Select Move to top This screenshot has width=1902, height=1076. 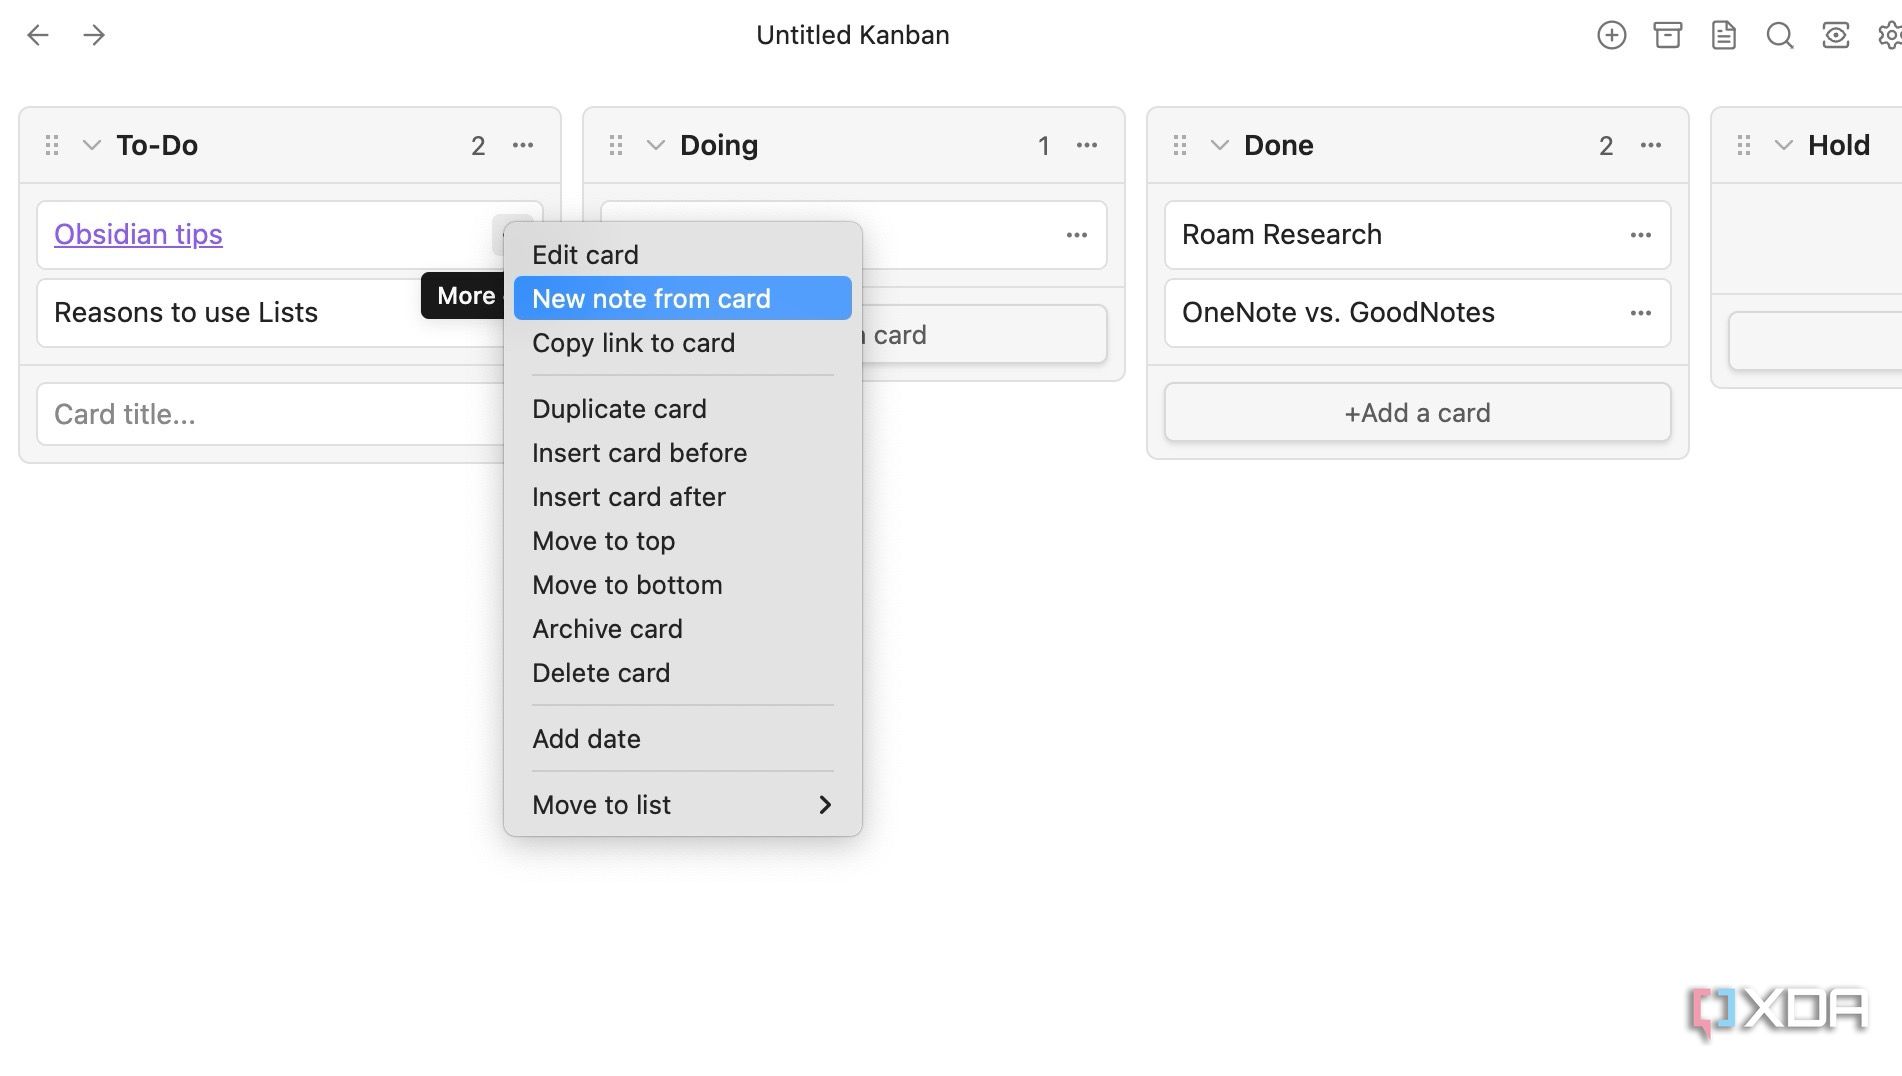coord(683,541)
